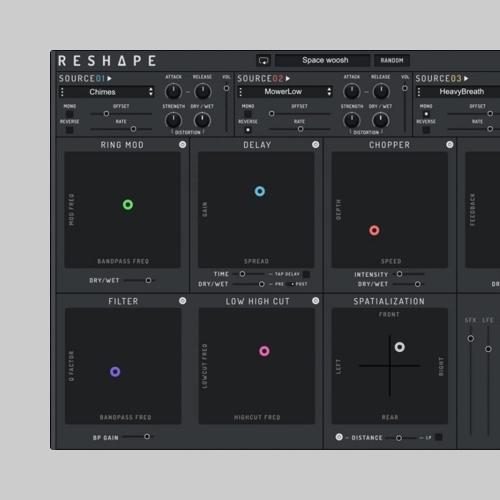Open the MowerLow sample dropdown
Screen dimensions: 500x500
coord(285,92)
